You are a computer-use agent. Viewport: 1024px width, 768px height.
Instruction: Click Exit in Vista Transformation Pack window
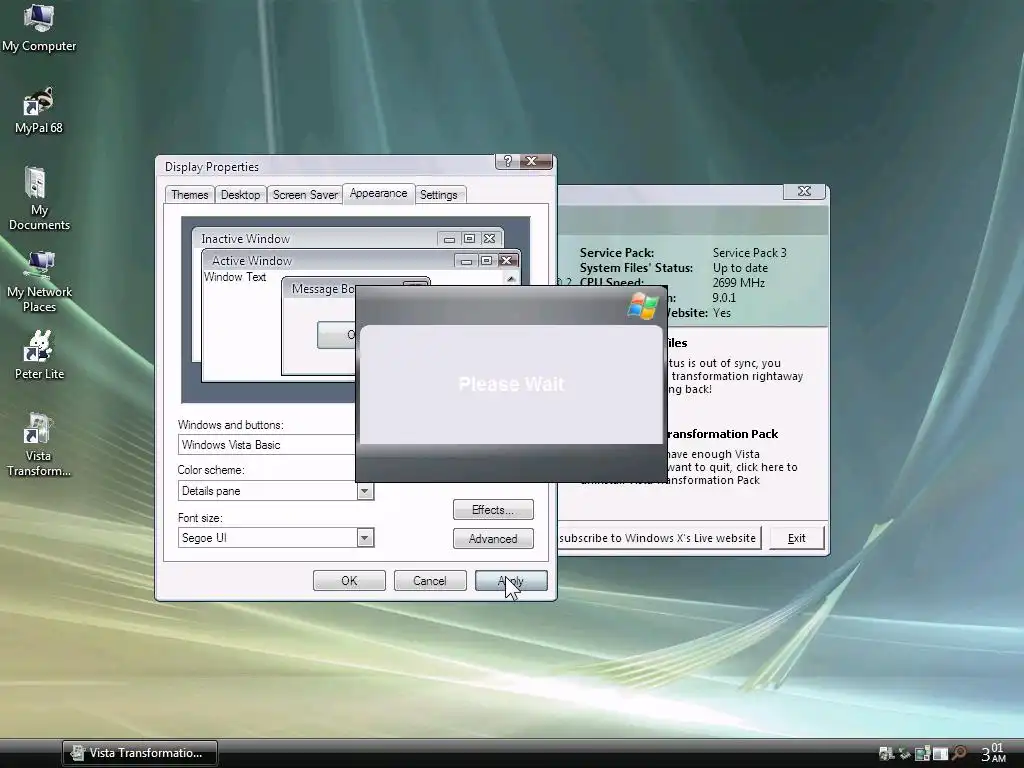(x=797, y=538)
